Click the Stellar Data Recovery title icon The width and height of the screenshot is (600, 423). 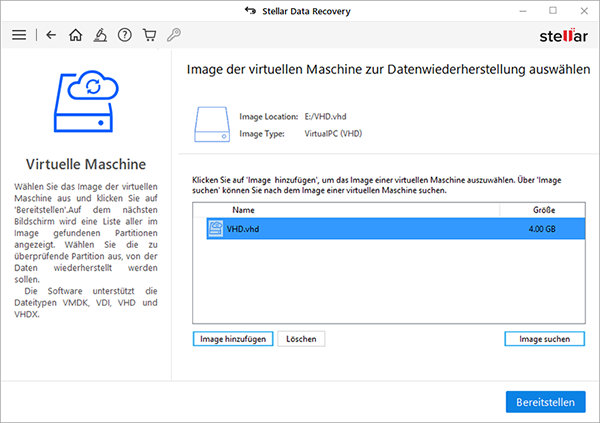pos(251,11)
